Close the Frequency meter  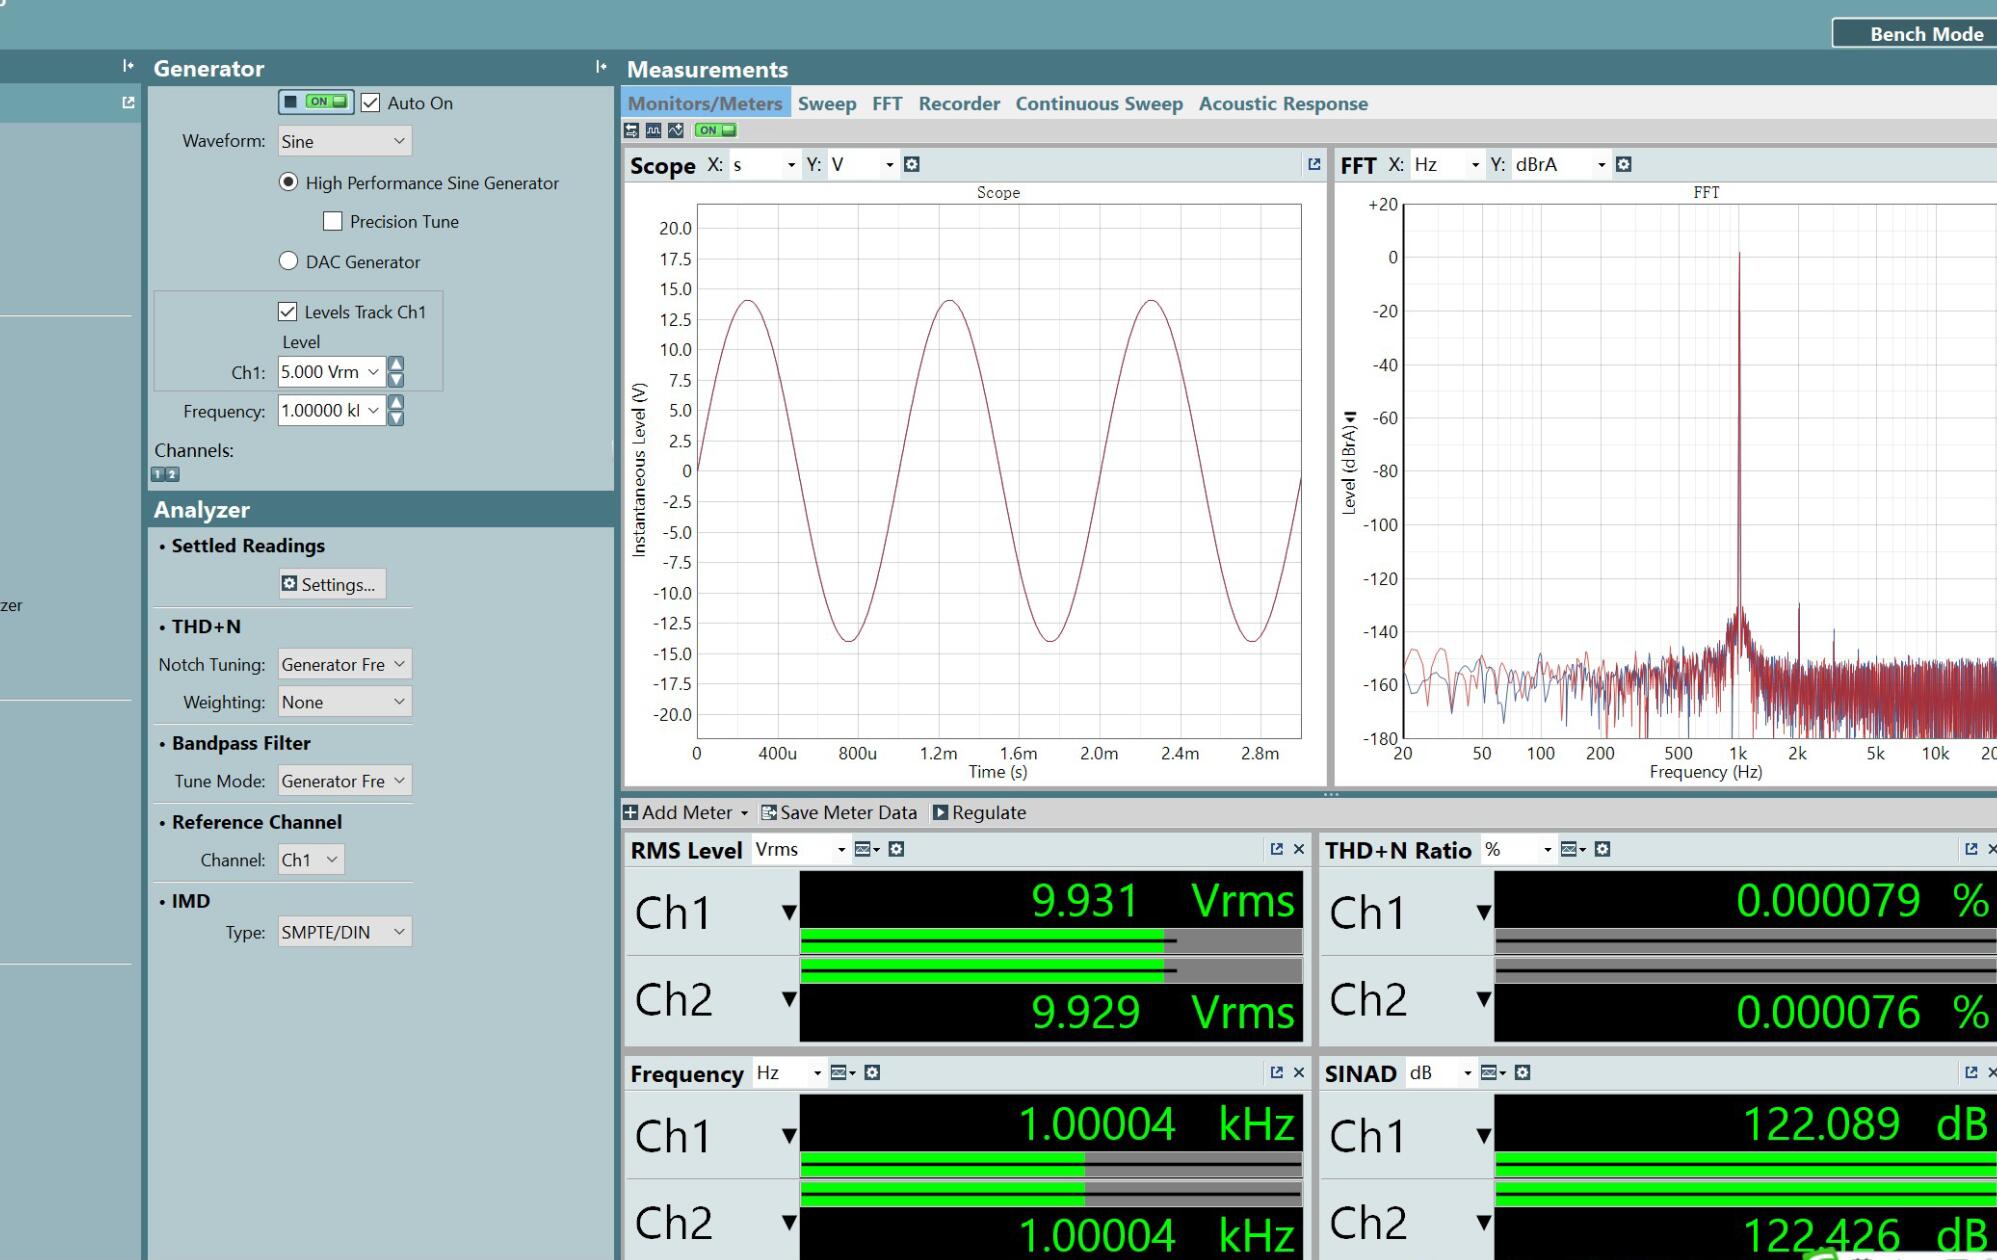(x=1299, y=1072)
